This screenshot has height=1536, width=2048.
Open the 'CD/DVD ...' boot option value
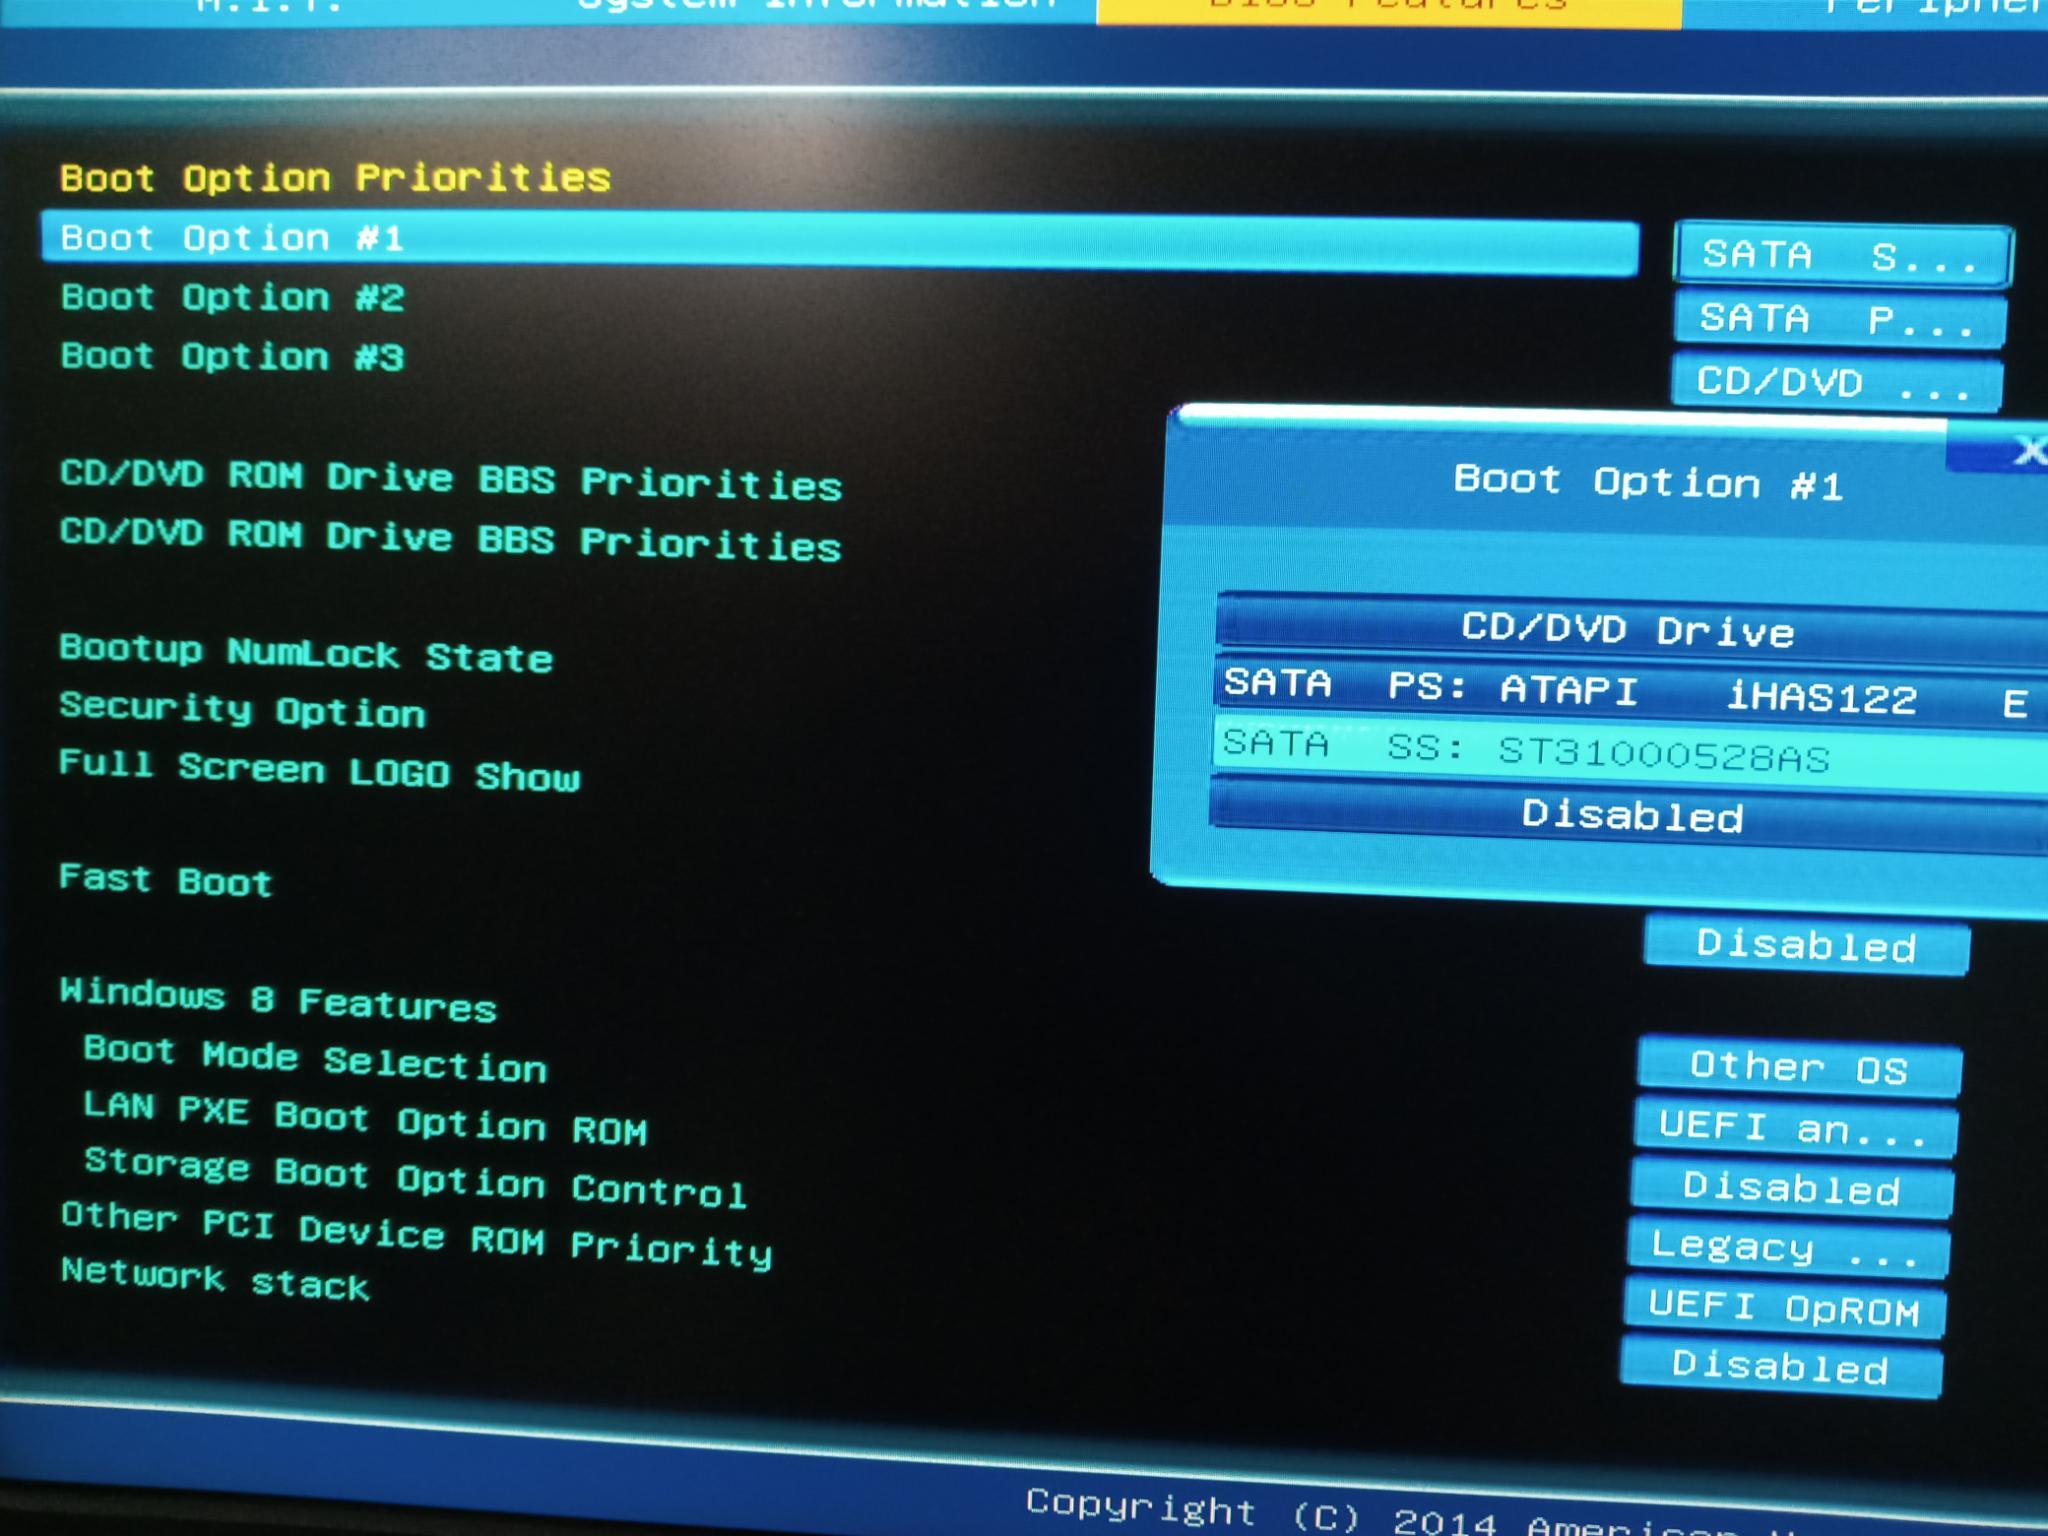point(1836,382)
